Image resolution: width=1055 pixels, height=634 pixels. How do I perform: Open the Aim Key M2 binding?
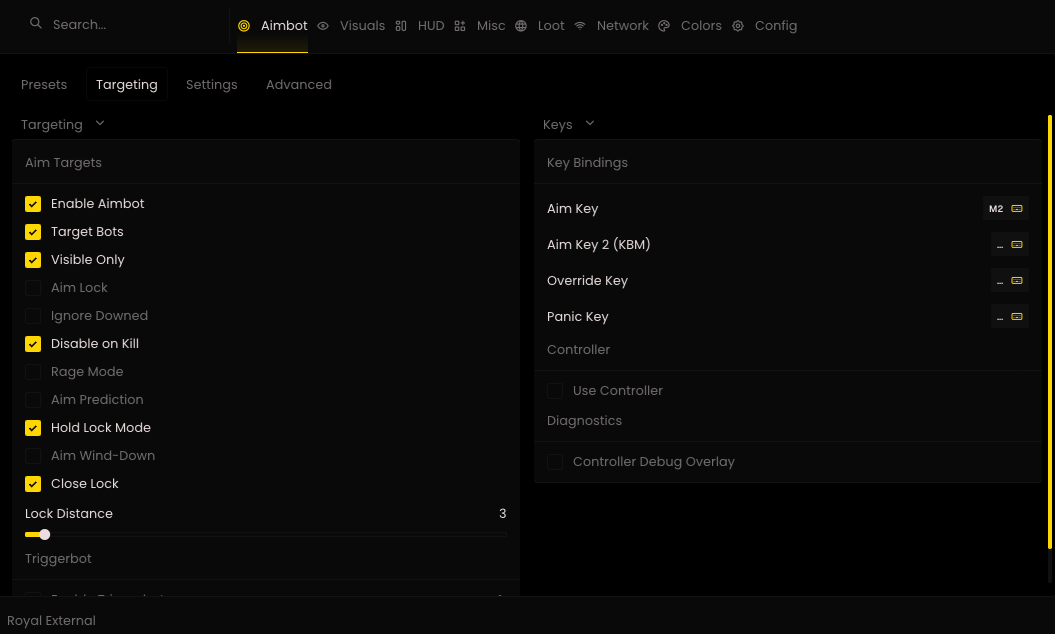pos(1005,209)
